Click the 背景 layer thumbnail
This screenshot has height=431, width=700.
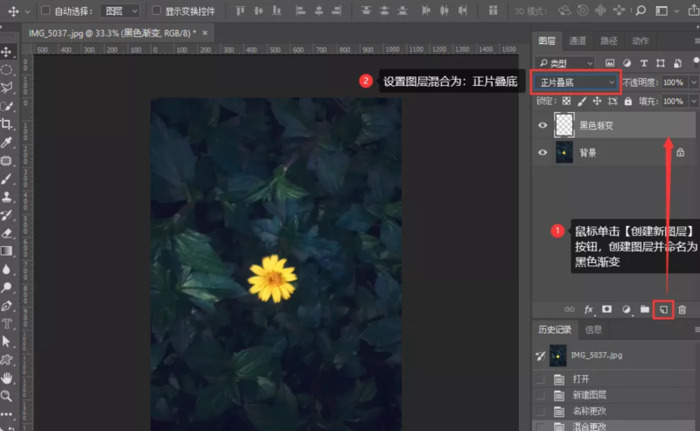[x=564, y=152]
